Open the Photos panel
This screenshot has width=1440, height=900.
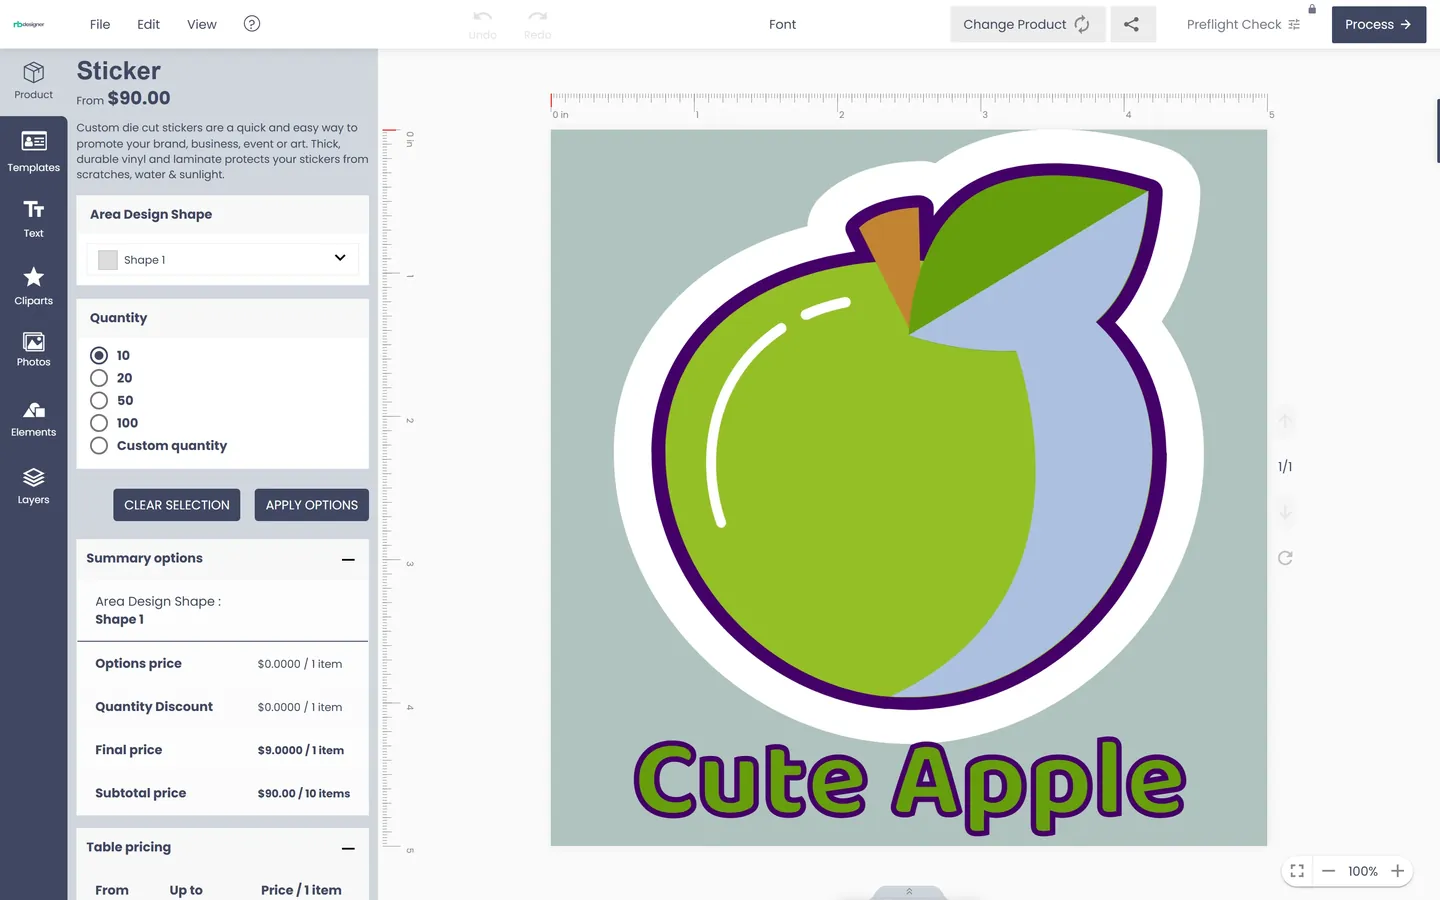[33, 350]
